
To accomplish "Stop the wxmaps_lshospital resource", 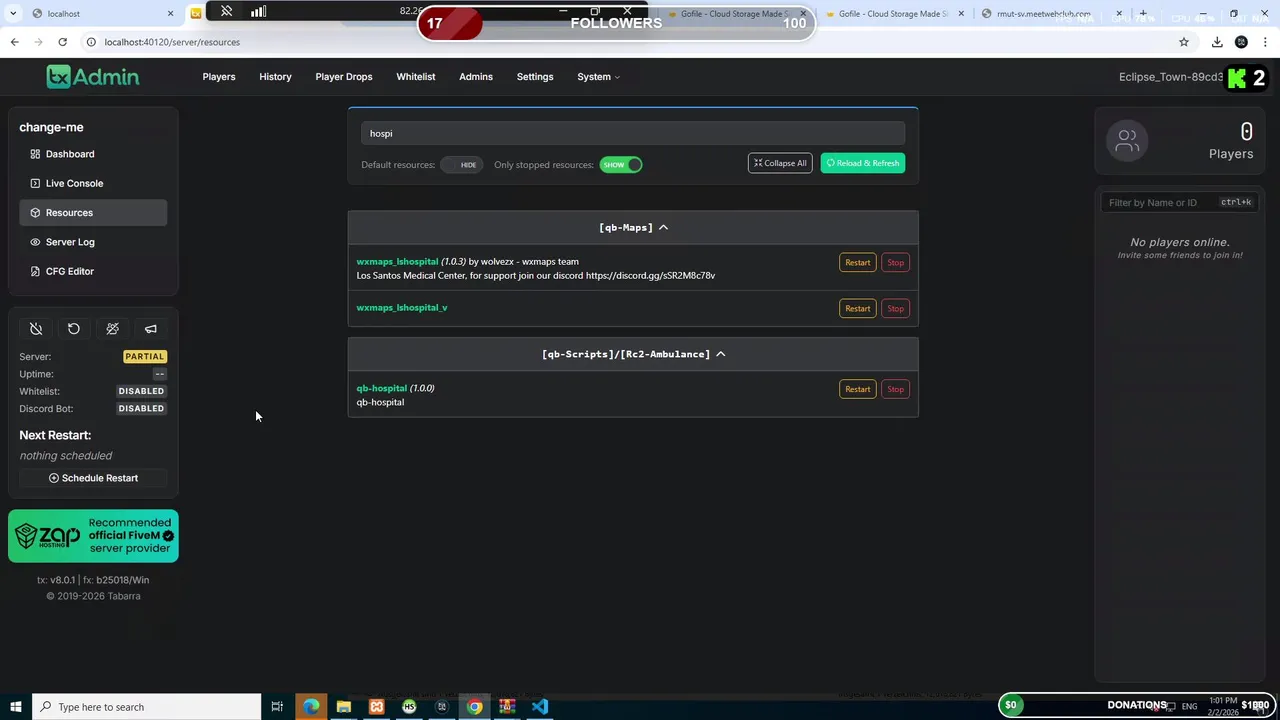I will pos(895,262).
